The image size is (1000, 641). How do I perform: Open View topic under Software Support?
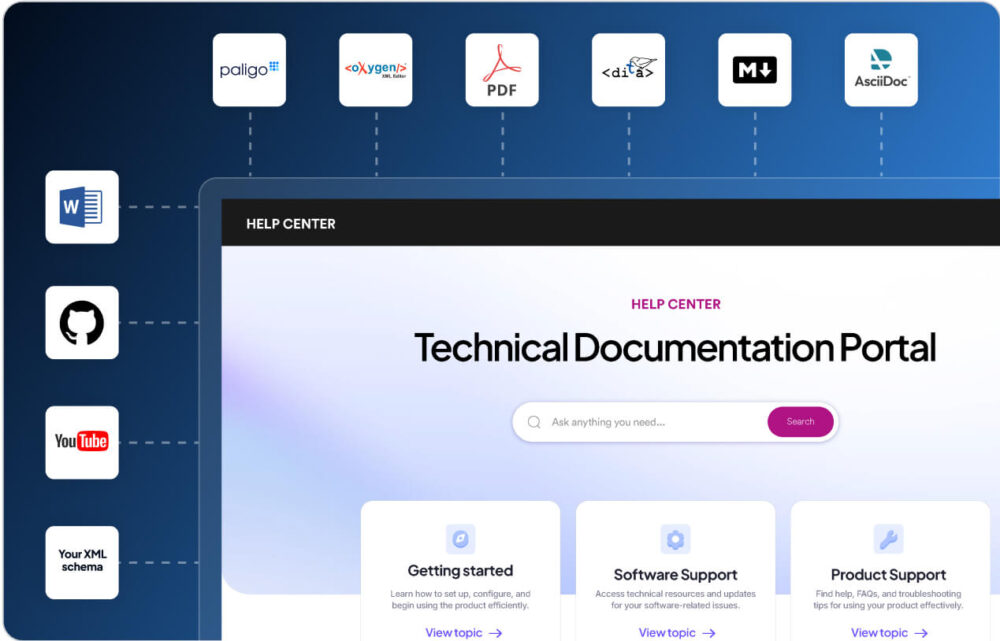click(x=678, y=632)
